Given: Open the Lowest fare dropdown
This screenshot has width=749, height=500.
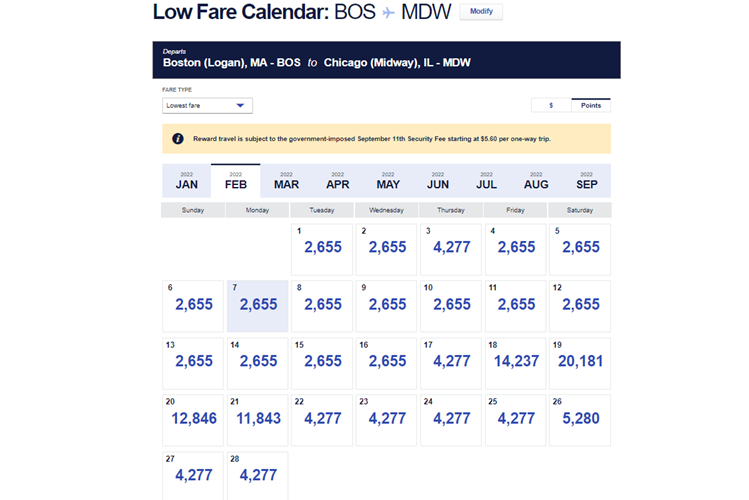Looking at the screenshot, I should (x=208, y=105).
